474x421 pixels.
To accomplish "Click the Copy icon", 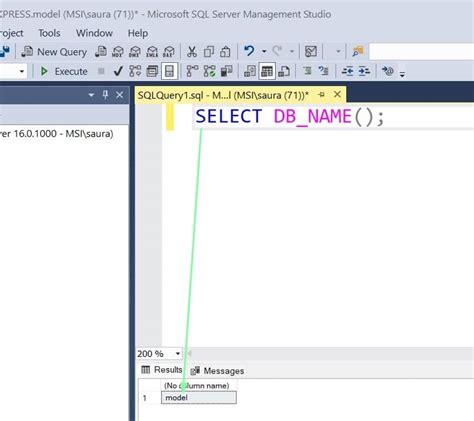I will [209, 52].
